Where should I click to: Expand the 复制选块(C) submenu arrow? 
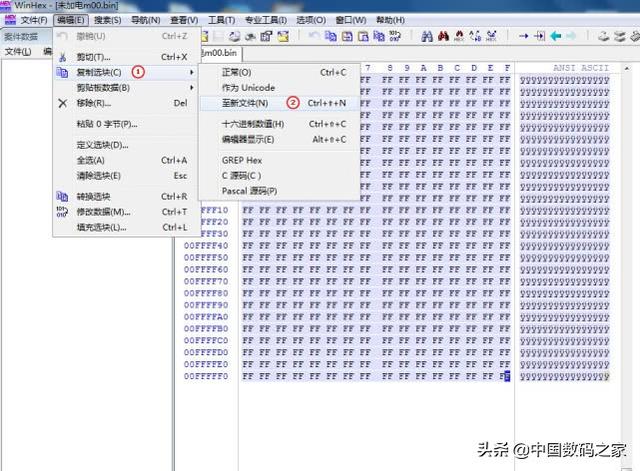click(x=191, y=72)
